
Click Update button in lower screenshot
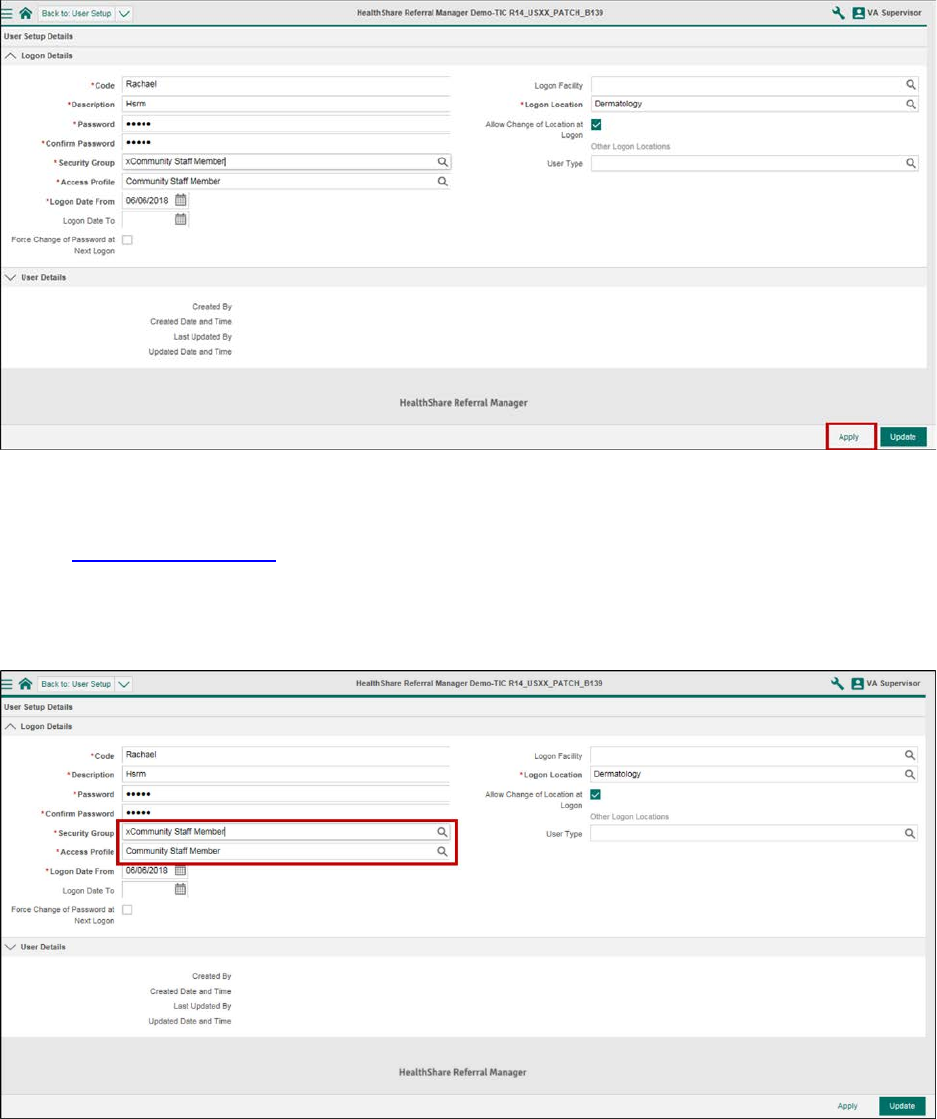pyautogui.click(x=902, y=1106)
